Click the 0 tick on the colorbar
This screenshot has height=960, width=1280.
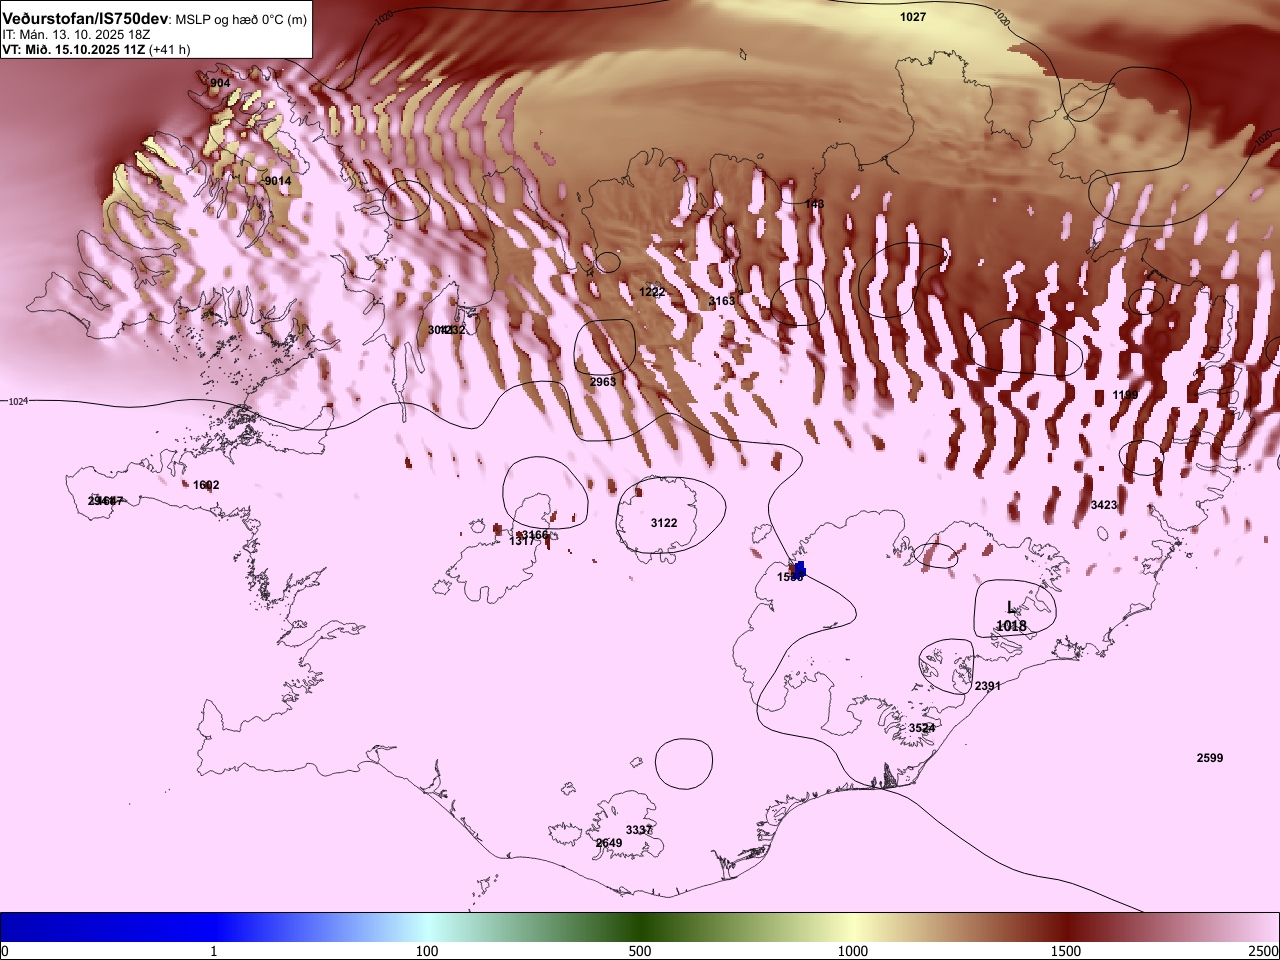tap(5, 951)
